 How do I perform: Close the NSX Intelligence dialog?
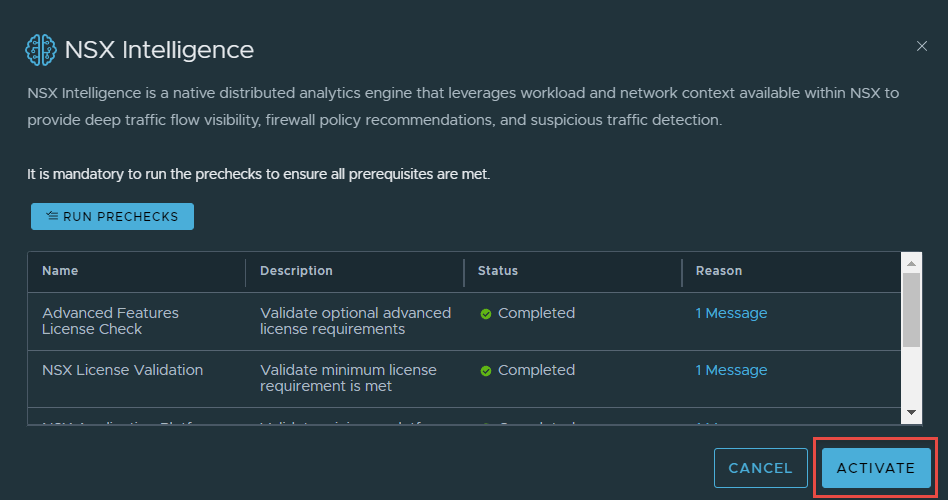921,46
